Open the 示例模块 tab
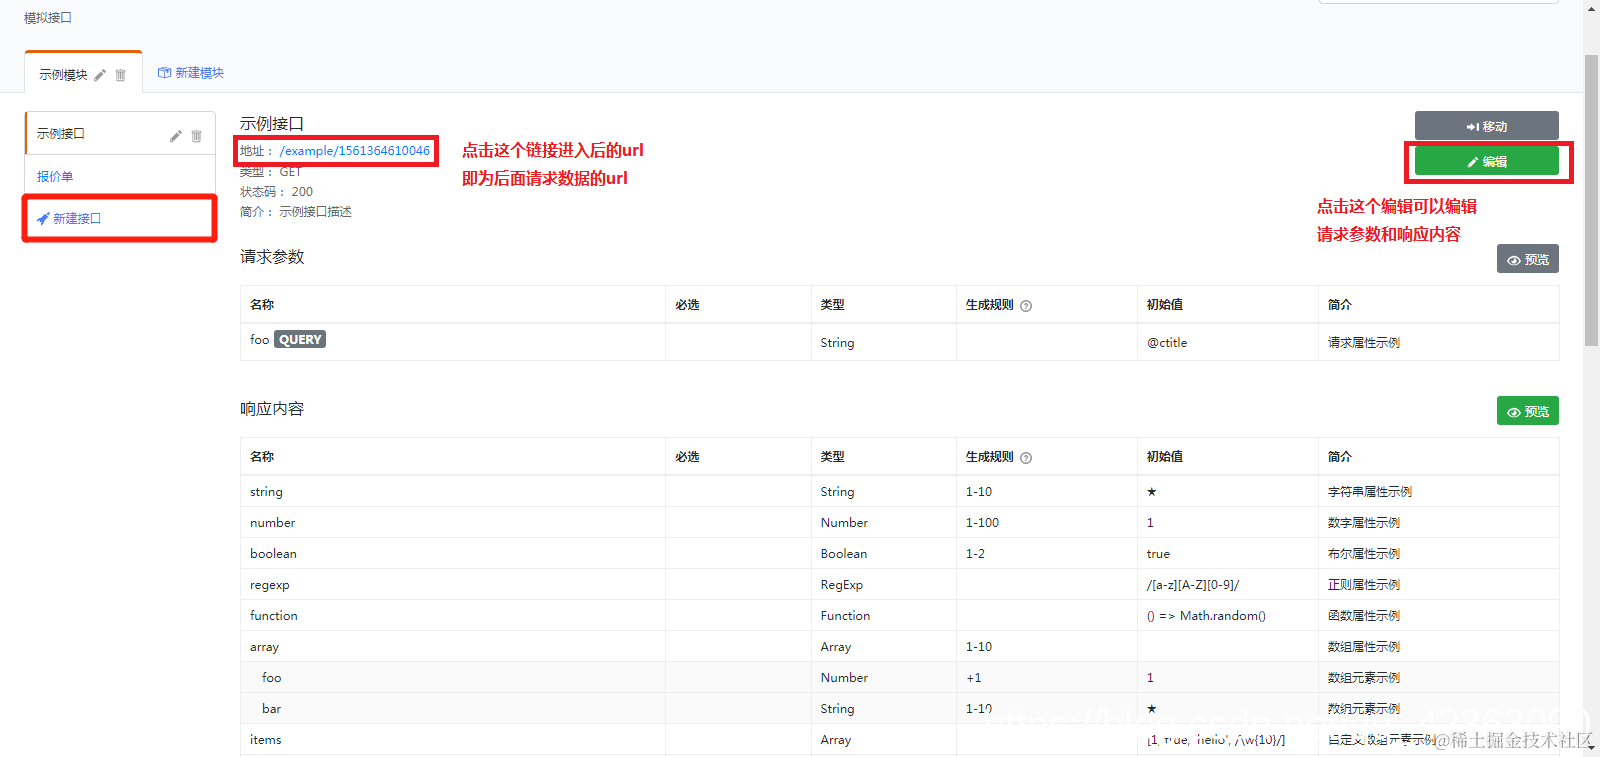 click(x=83, y=73)
